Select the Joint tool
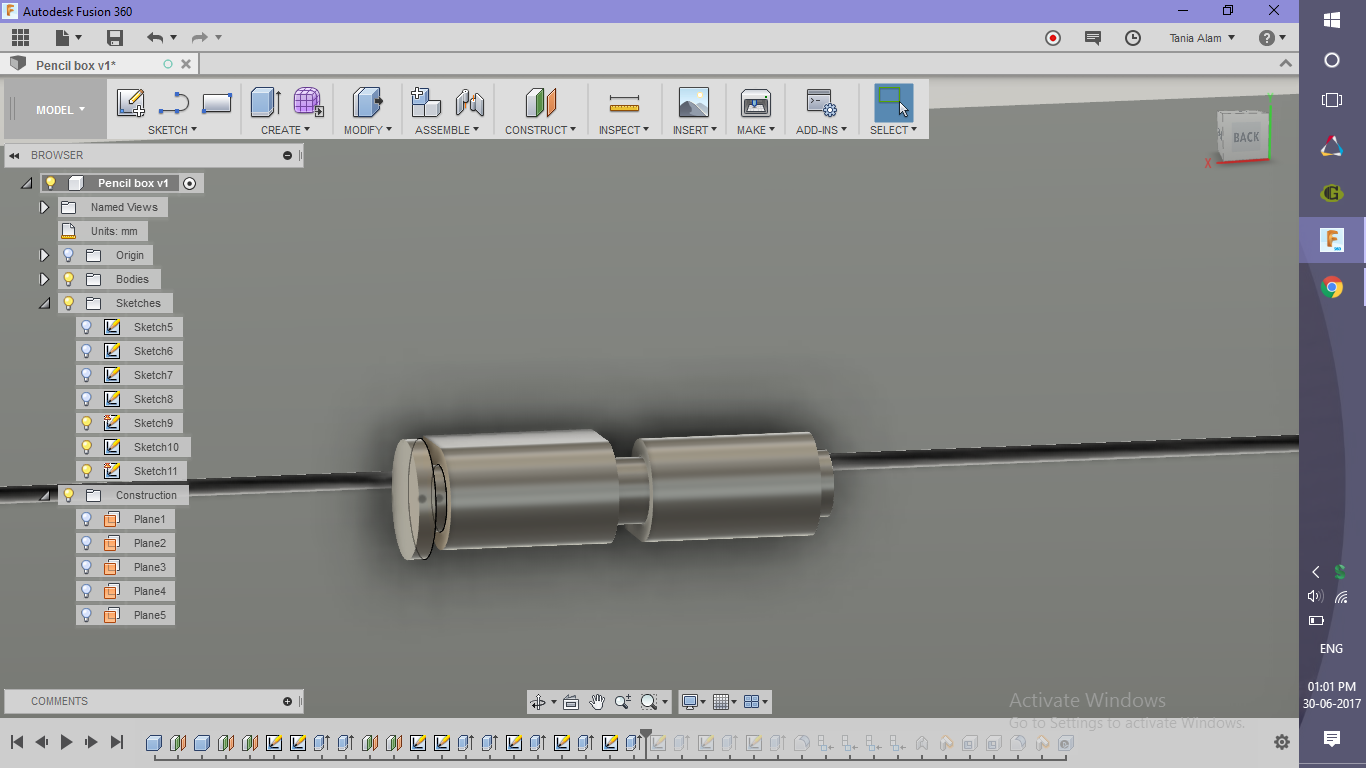 pos(470,103)
